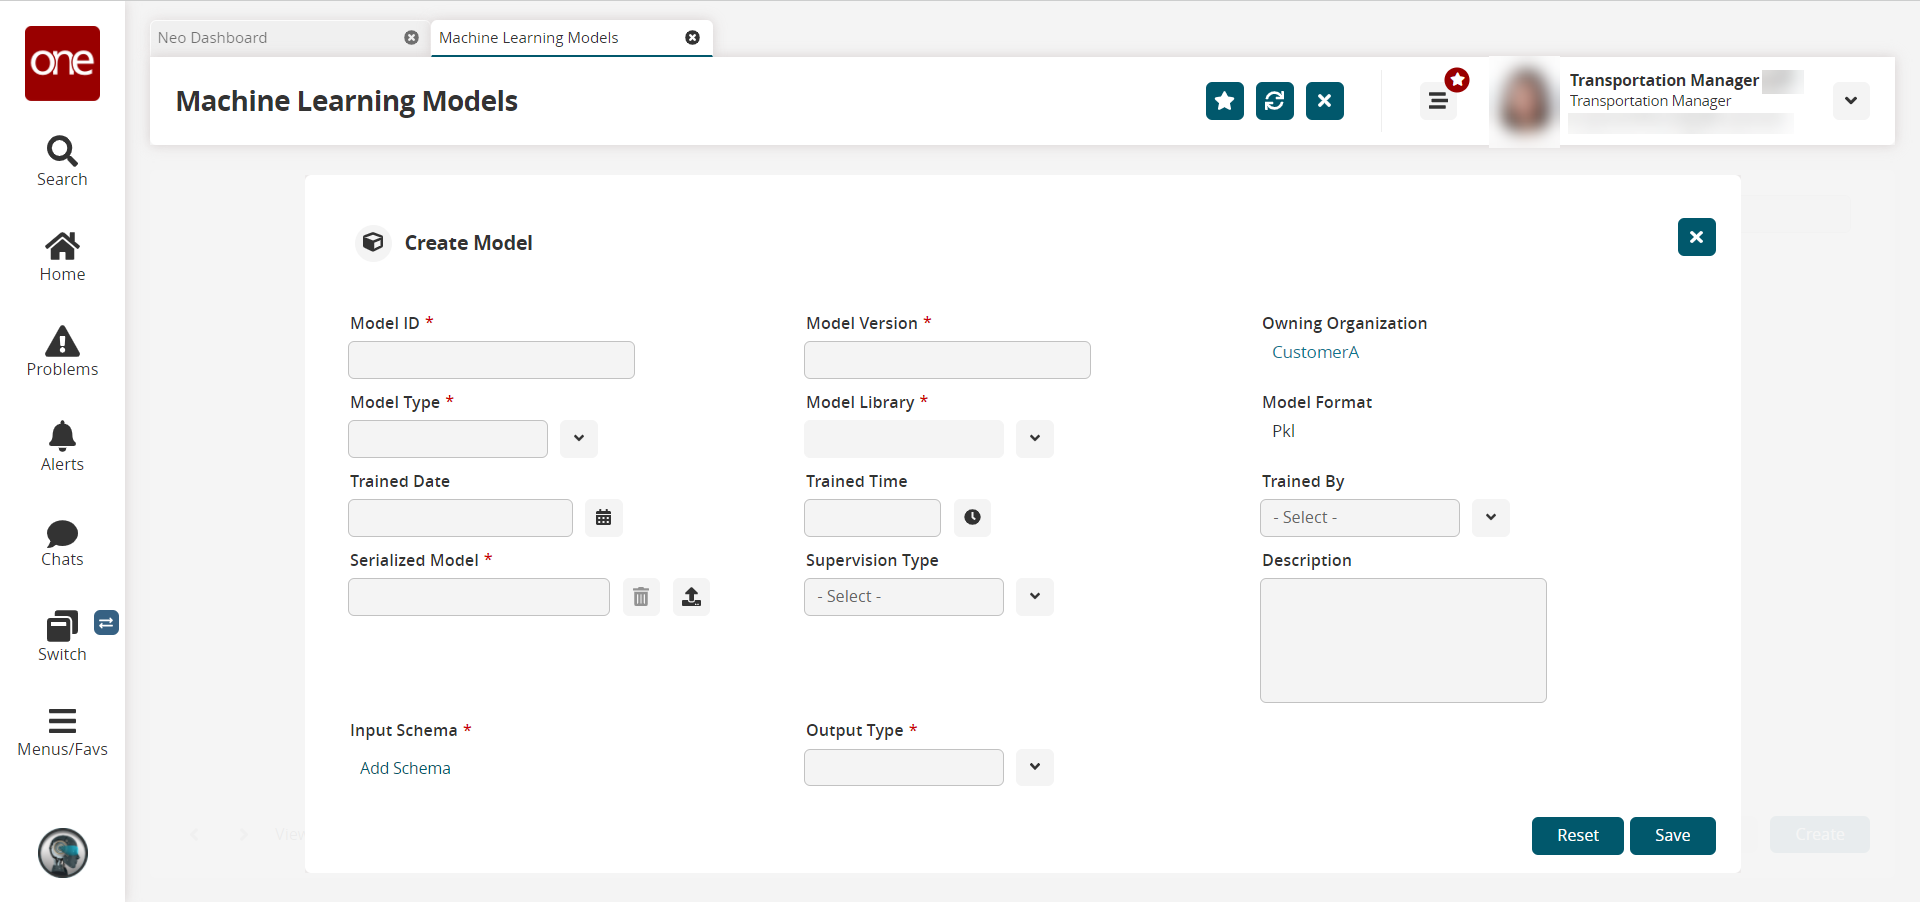Click the Reset button
The width and height of the screenshot is (1920, 902).
(x=1578, y=836)
